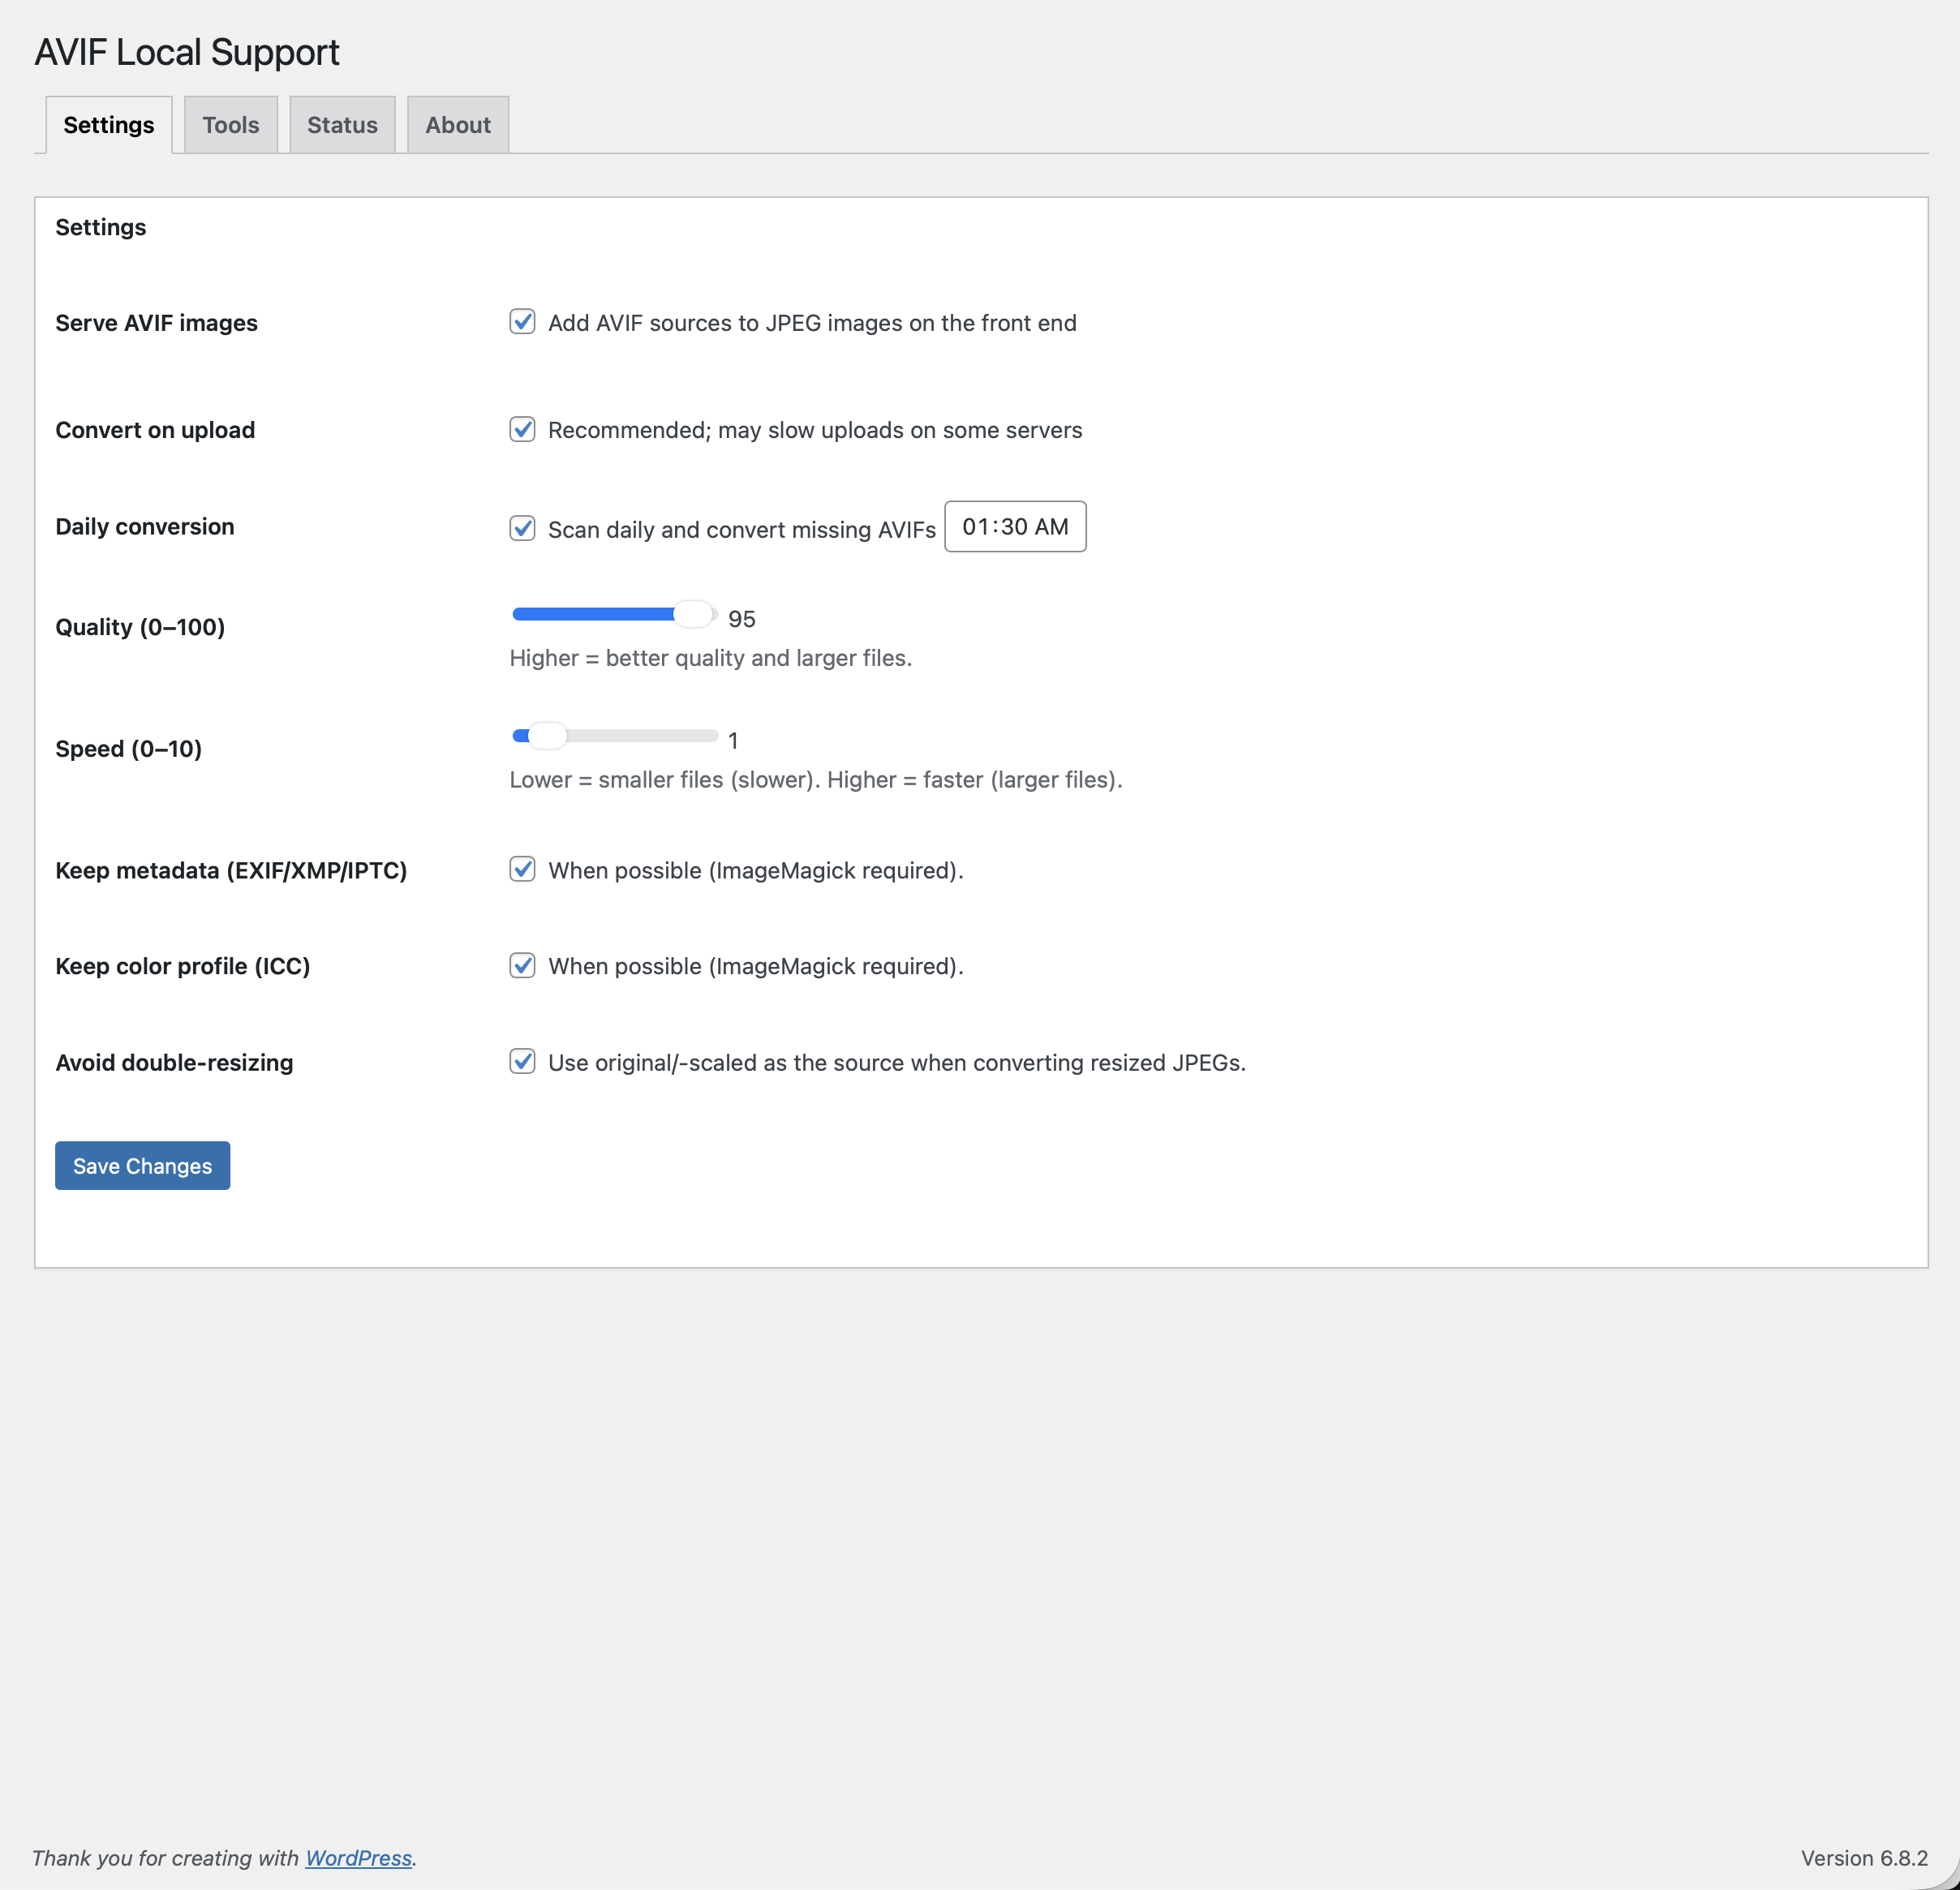Open the WordPress link in the footer
The width and height of the screenshot is (1960, 1890).
pos(359,1857)
